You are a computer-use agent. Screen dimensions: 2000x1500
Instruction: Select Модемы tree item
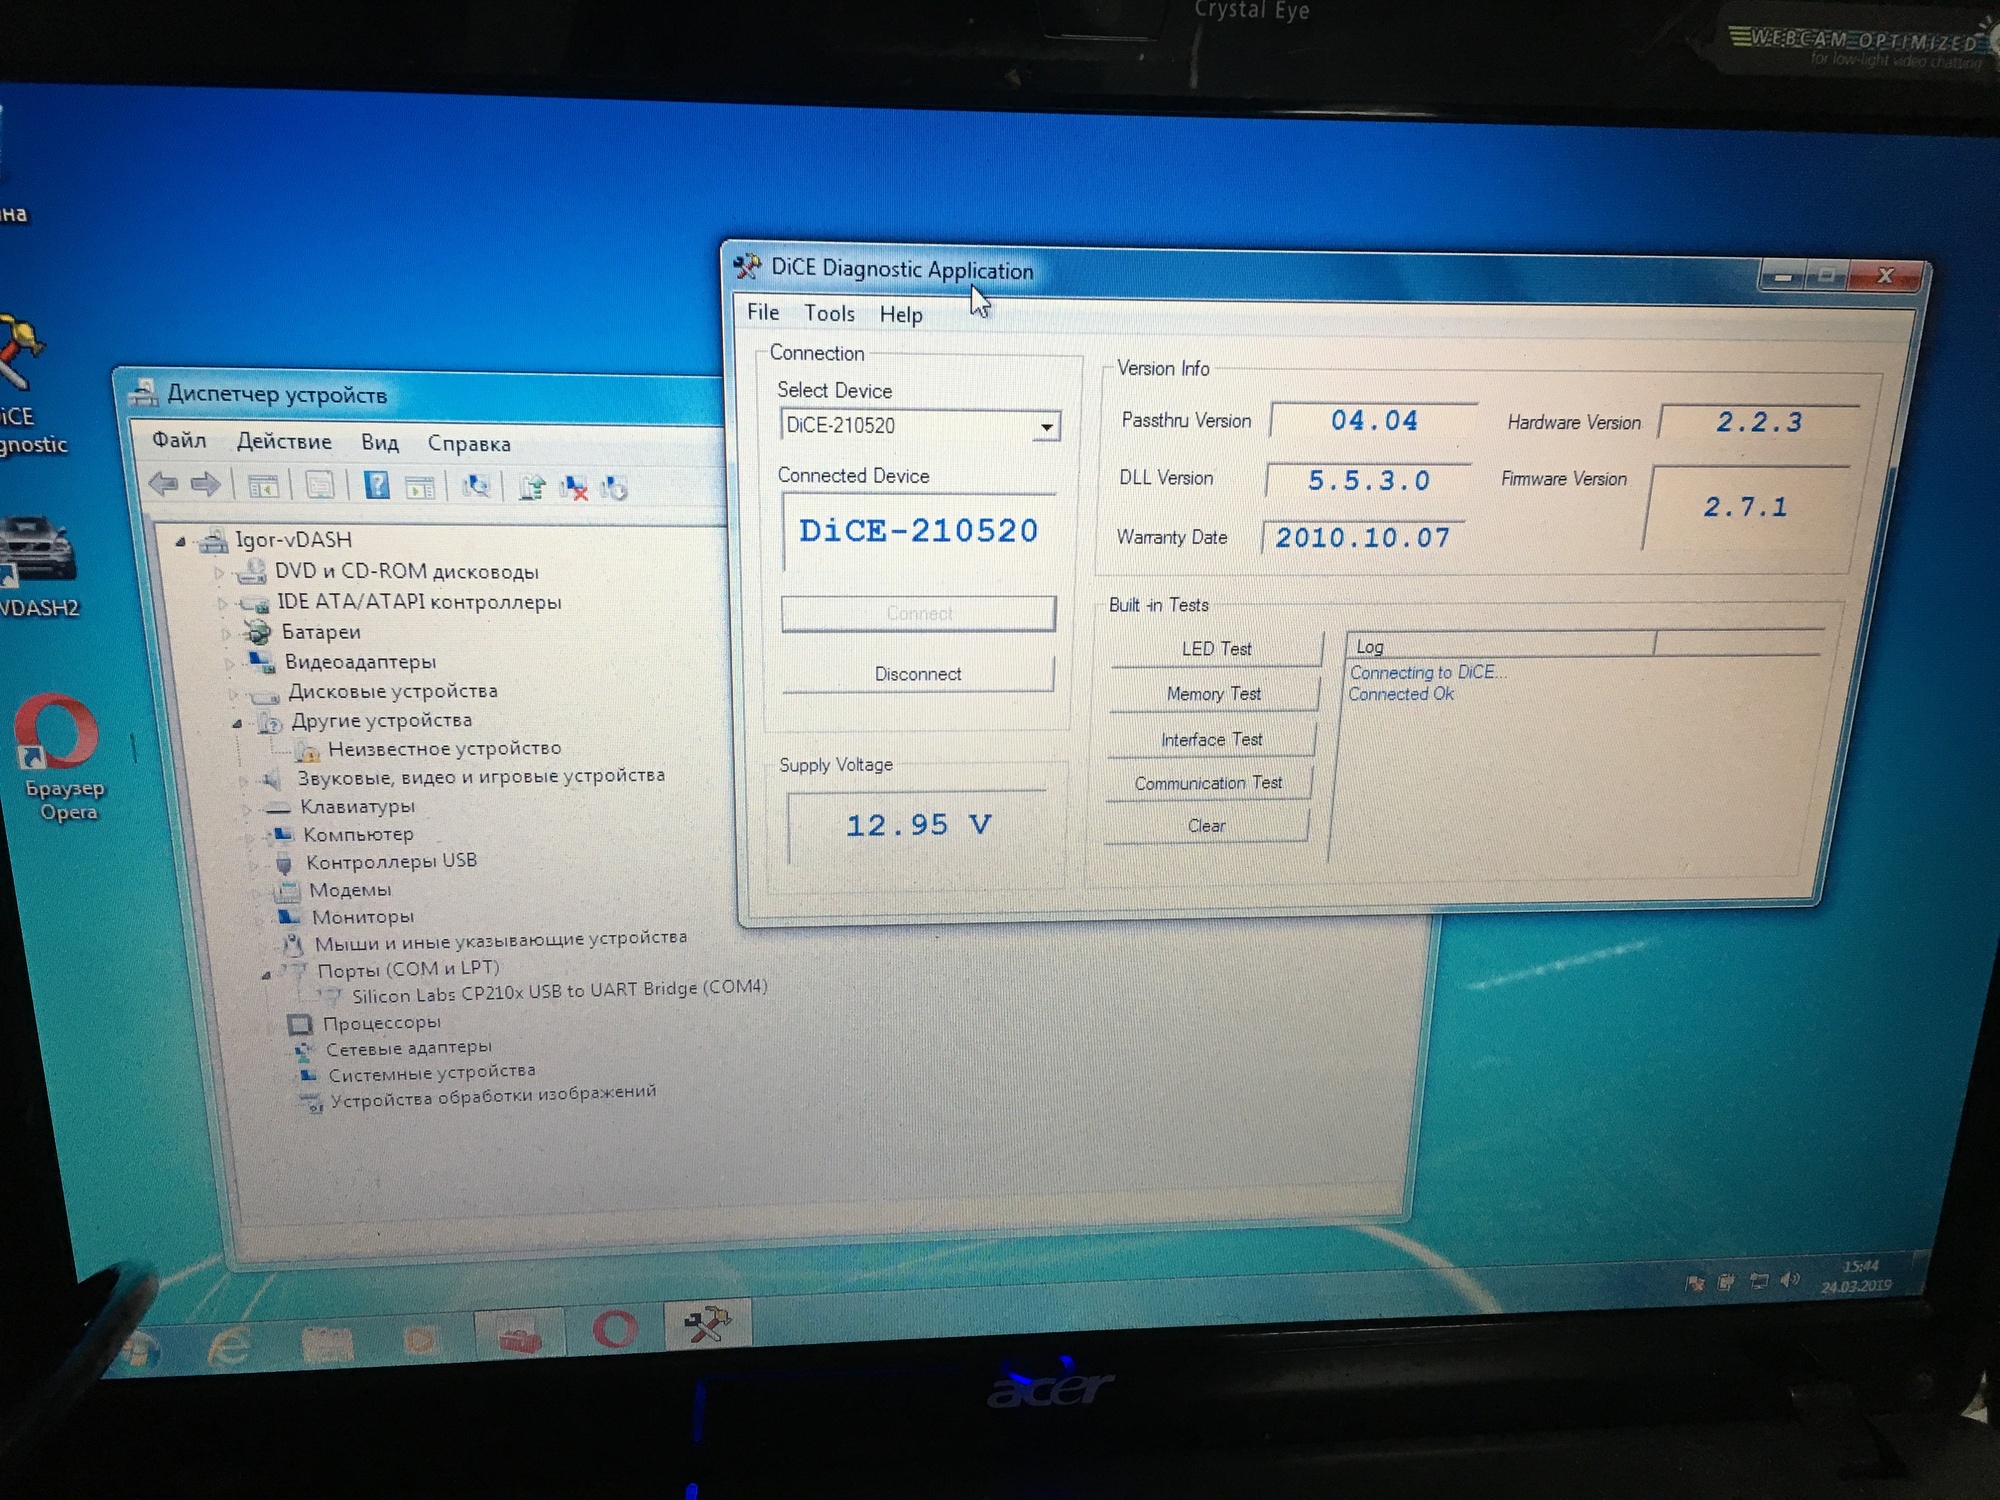349,890
